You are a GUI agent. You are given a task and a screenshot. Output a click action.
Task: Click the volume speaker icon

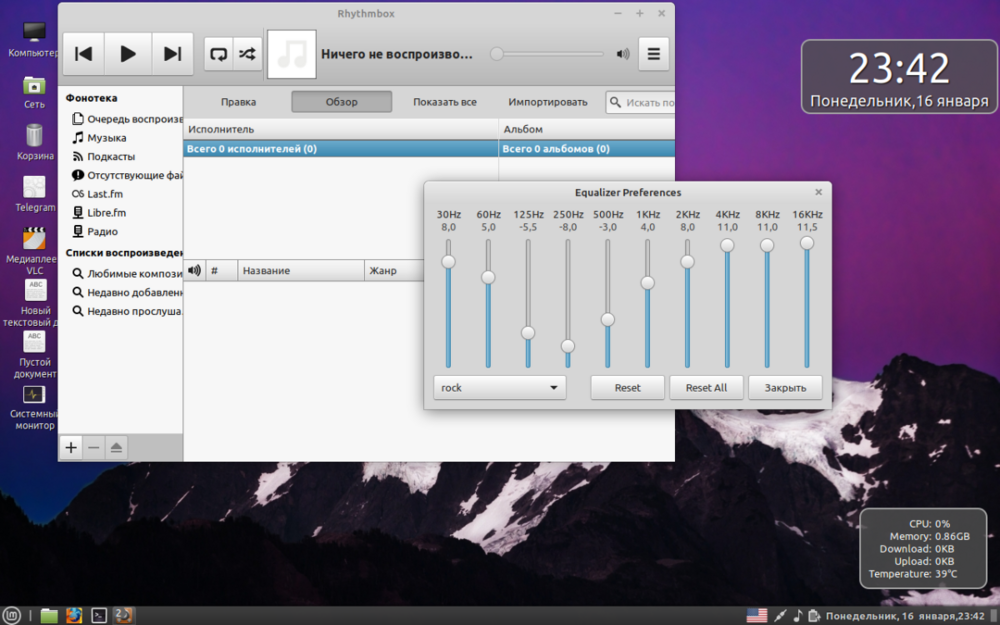[623, 54]
